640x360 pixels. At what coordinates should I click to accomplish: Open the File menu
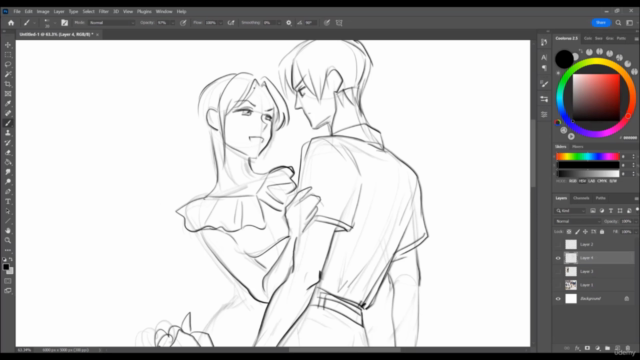click(x=17, y=11)
